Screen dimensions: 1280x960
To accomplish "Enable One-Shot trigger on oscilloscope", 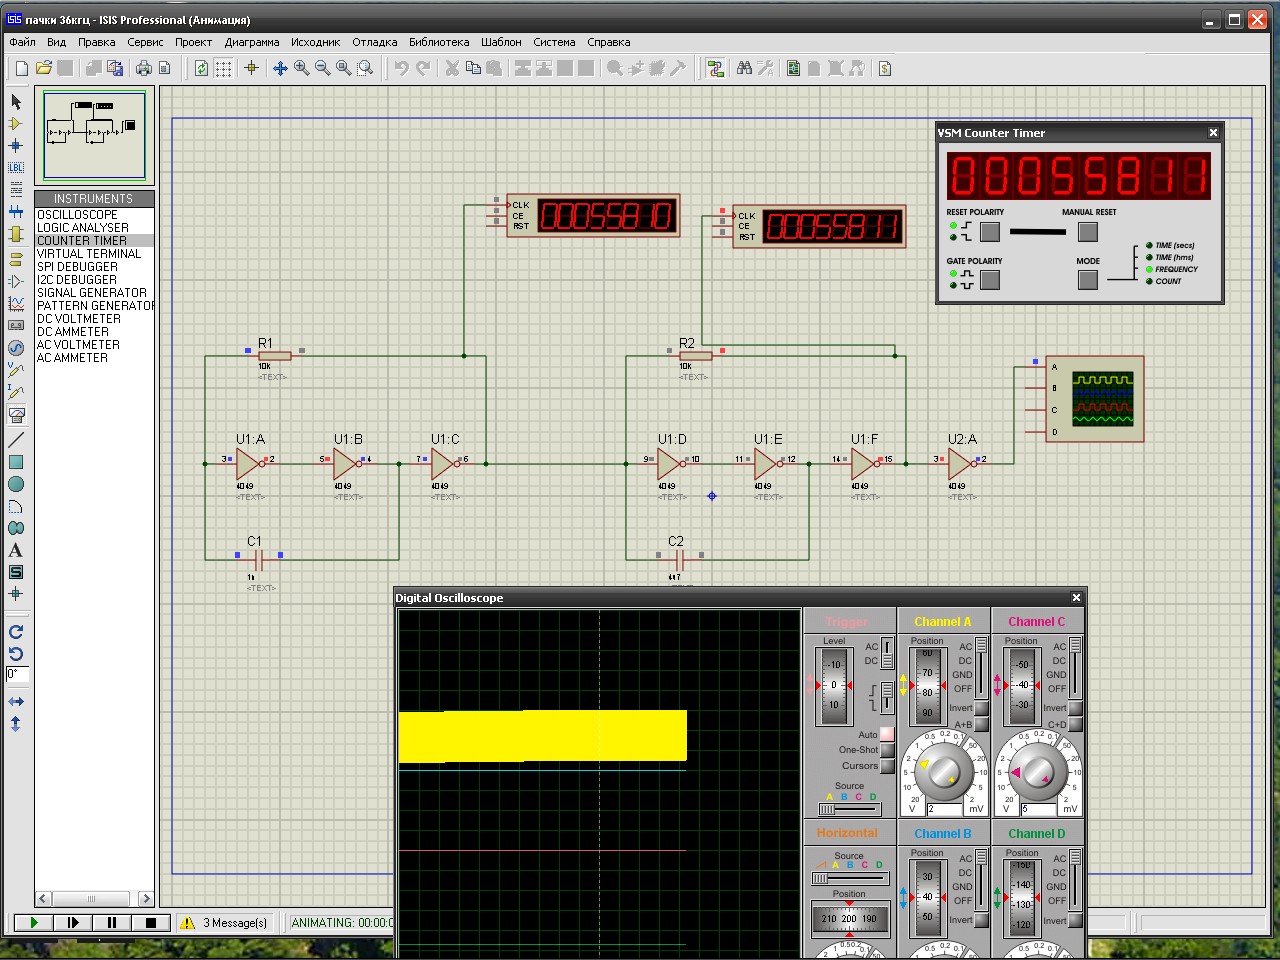I will [887, 750].
